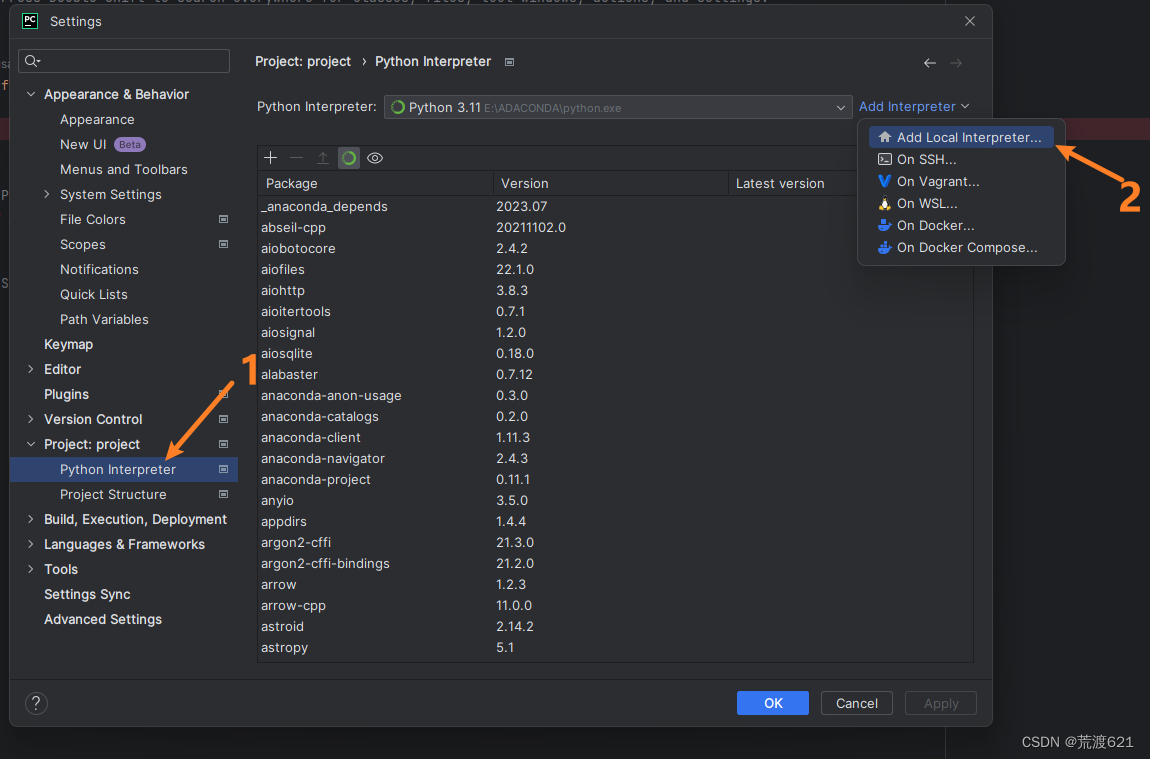This screenshot has width=1150, height=759.
Task: Expand System Settings subtree
Action: coord(47,194)
